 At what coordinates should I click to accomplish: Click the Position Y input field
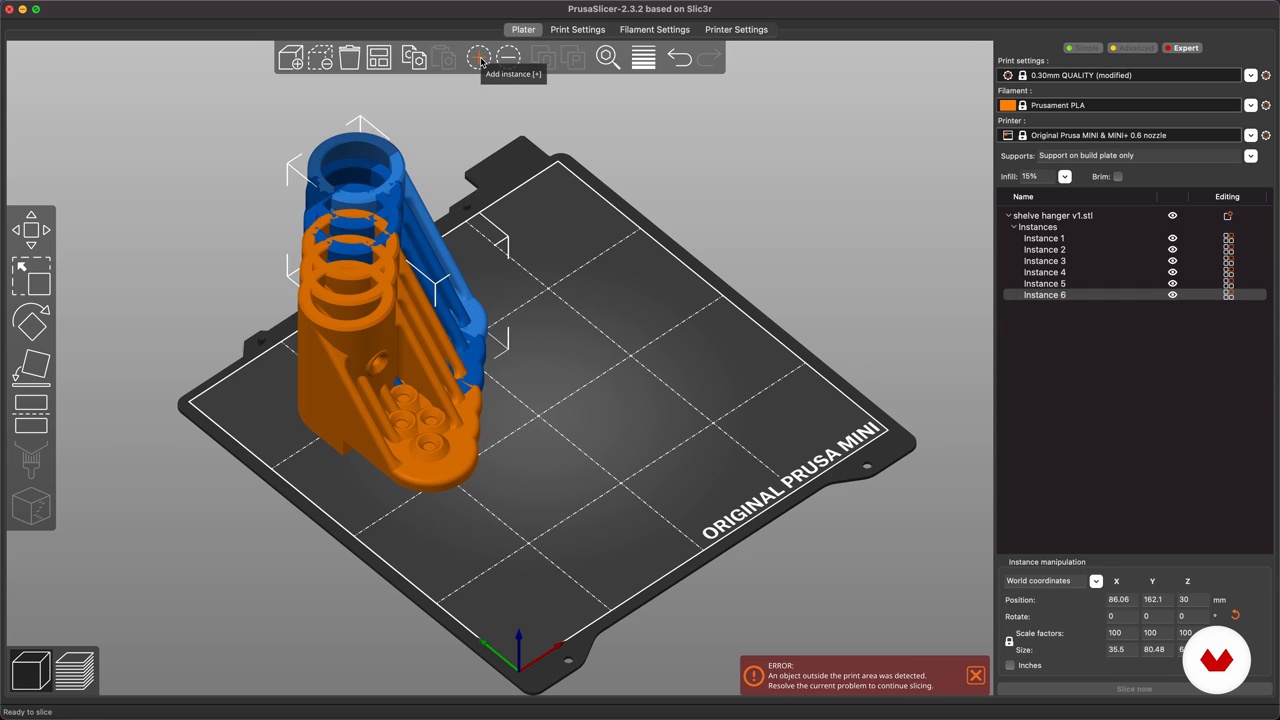[1155, 600]
